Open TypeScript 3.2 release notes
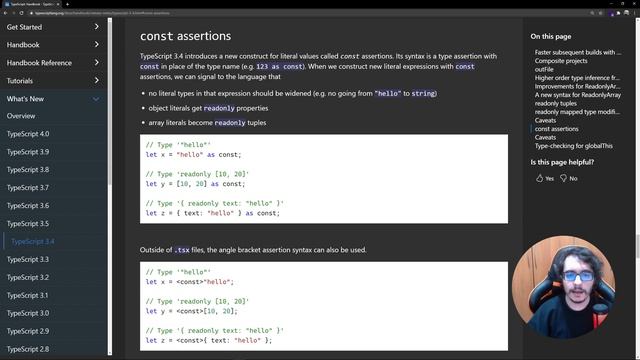The height and width of the screenshot is (360, 640). click(x=28, y=278)
